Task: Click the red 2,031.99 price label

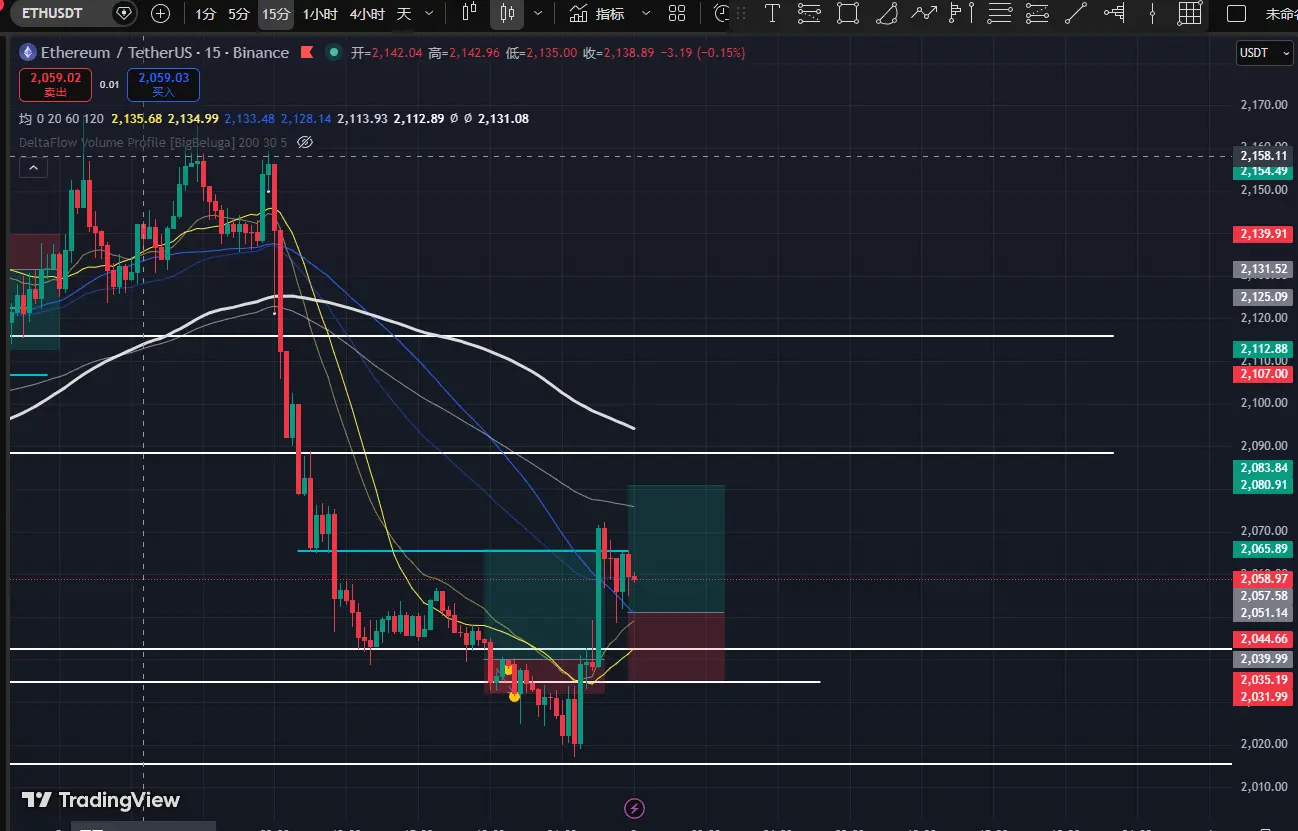Action: pos(1261,697)
